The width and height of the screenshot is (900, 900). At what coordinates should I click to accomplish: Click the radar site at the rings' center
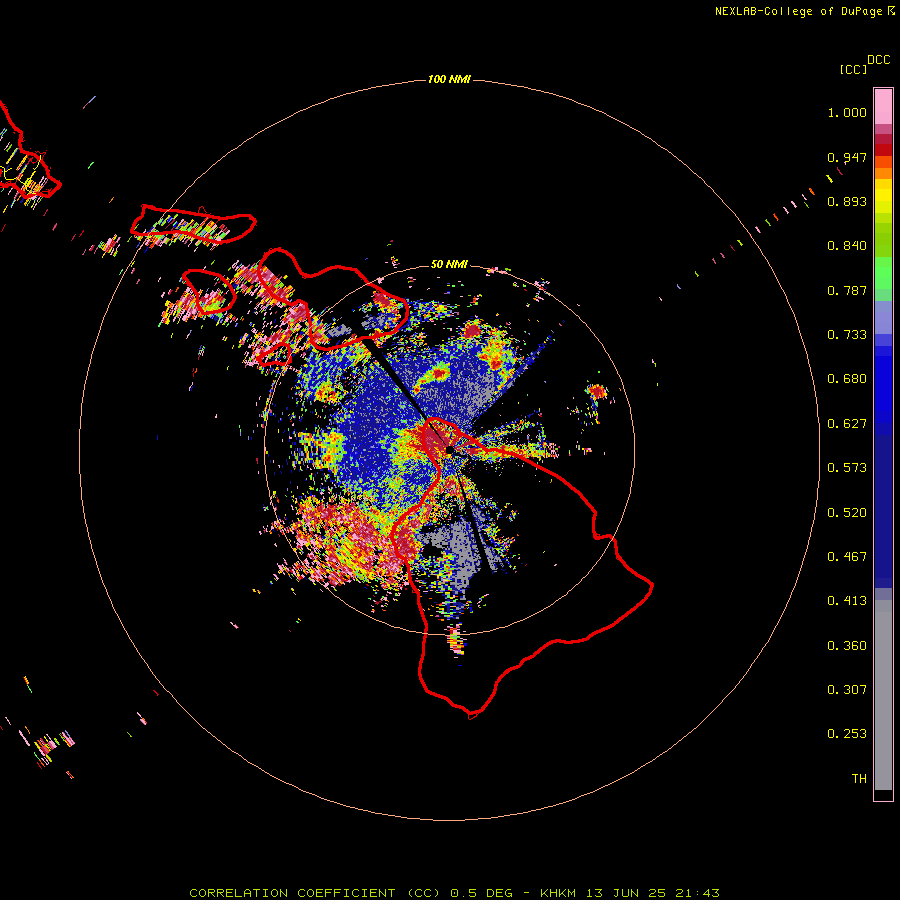pos(449,451)
